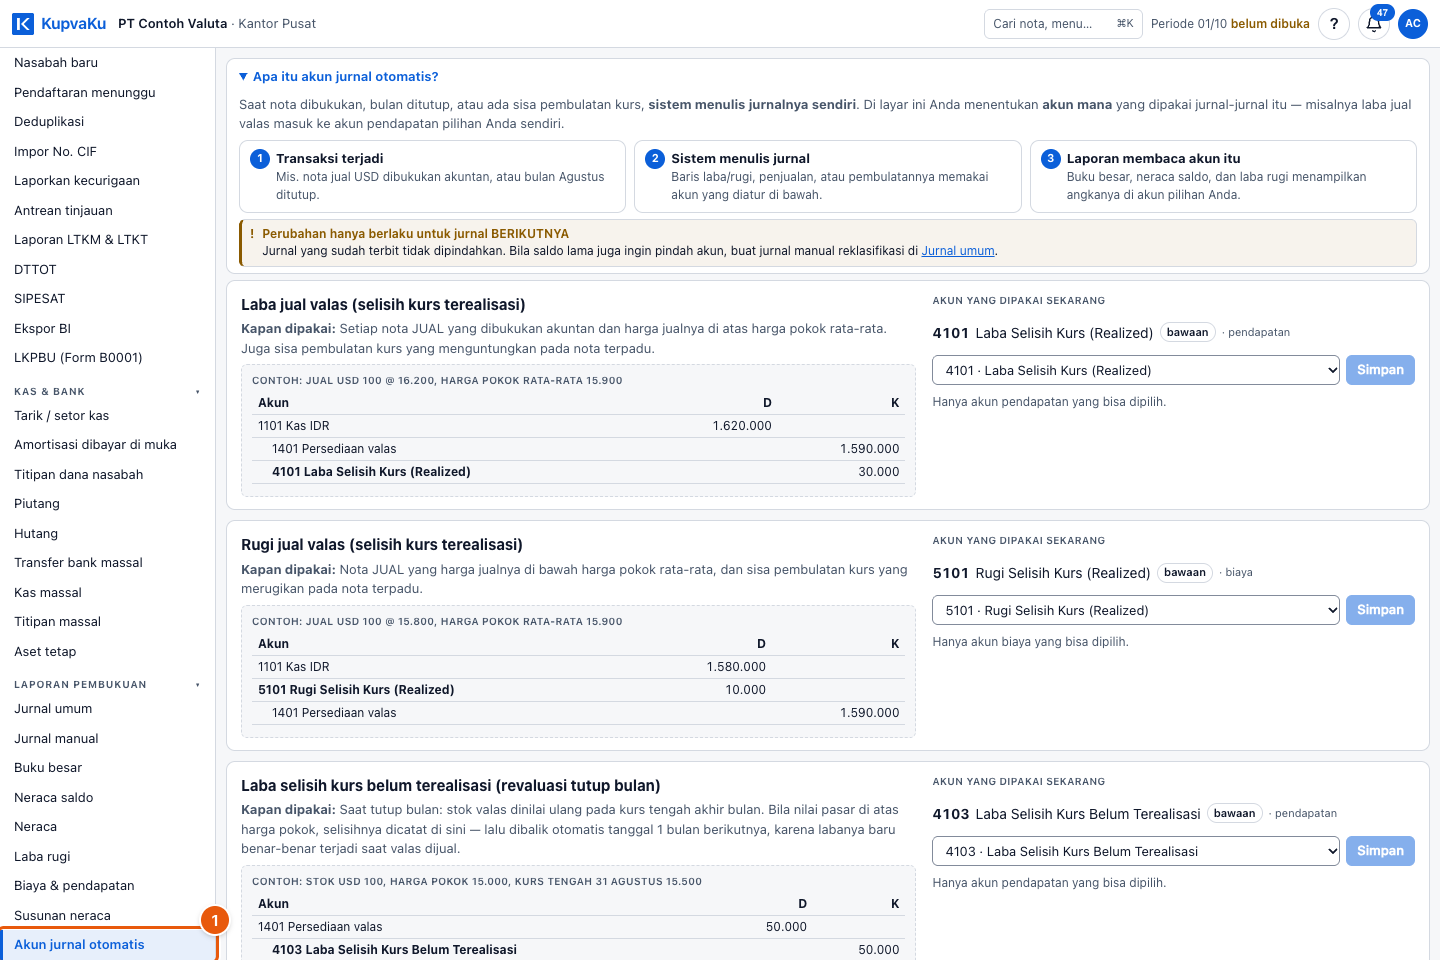Select Akun jurnal otomatis in sidebar
The width and height of the screenshot is (1440, 960).
(107, 945)
